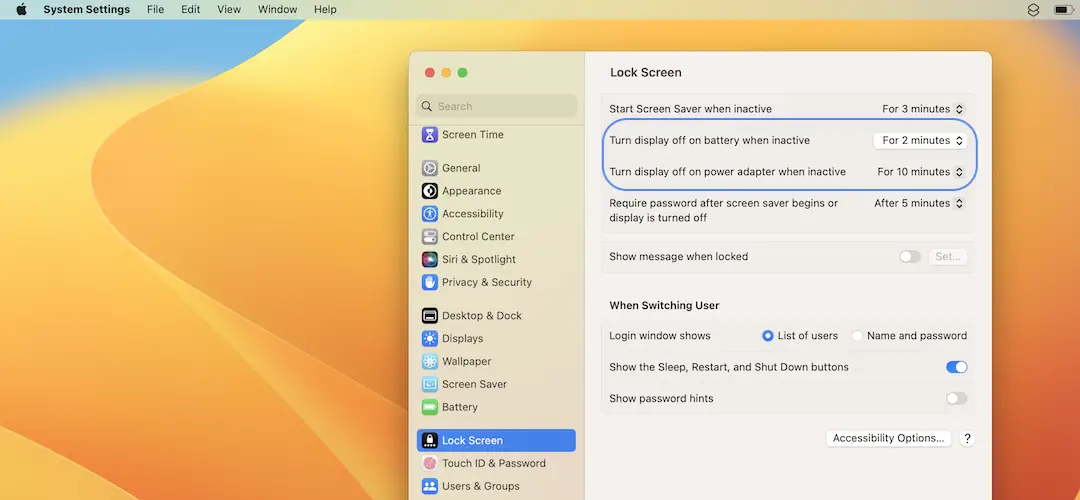Image resolution: width=1080 pixels, height=500 pixels.
Task: Click the Accessibility icon in sidebar
Action: (x=429, y=214)
